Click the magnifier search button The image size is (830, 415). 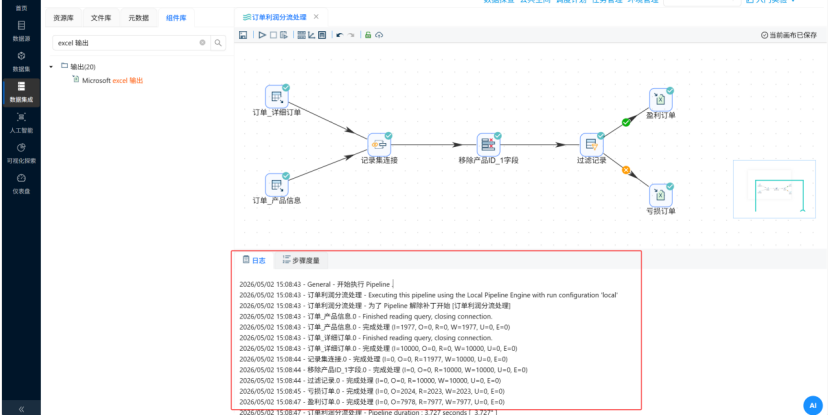click(218, 42)
